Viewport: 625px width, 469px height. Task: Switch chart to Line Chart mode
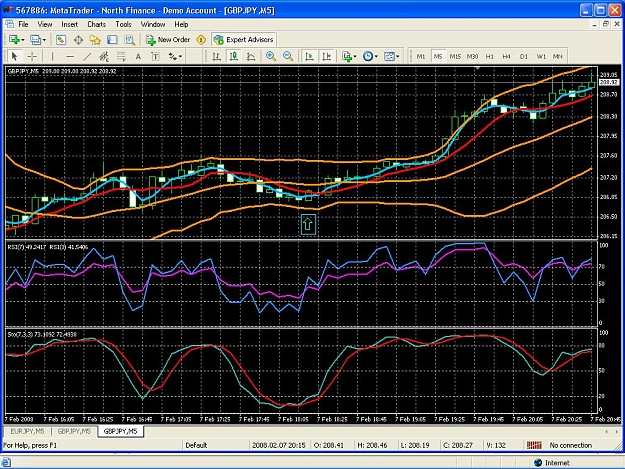pos(251,57)
